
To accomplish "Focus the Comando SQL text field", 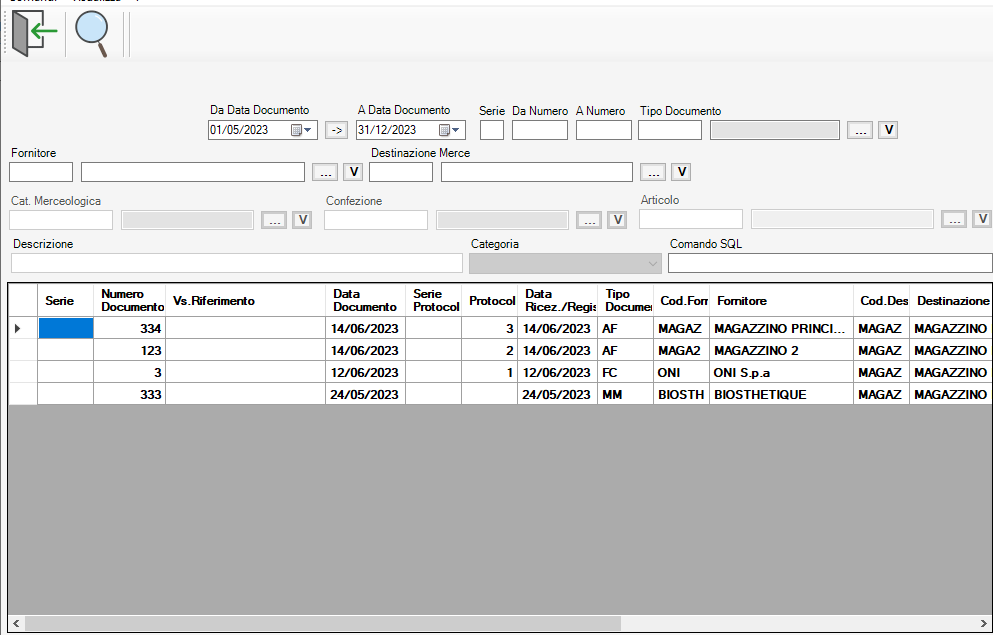I will tap(829, 264).
